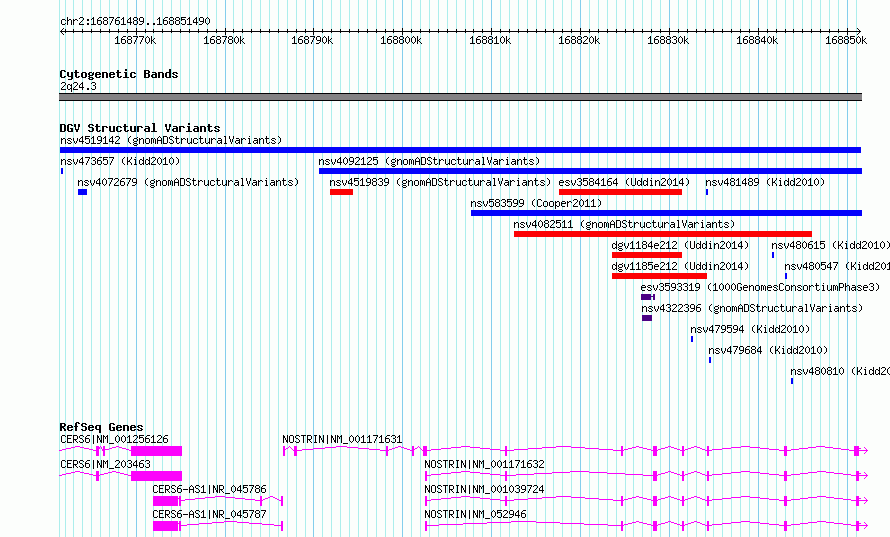Click the 168800k ruler tick label

[x=401, y=40]
